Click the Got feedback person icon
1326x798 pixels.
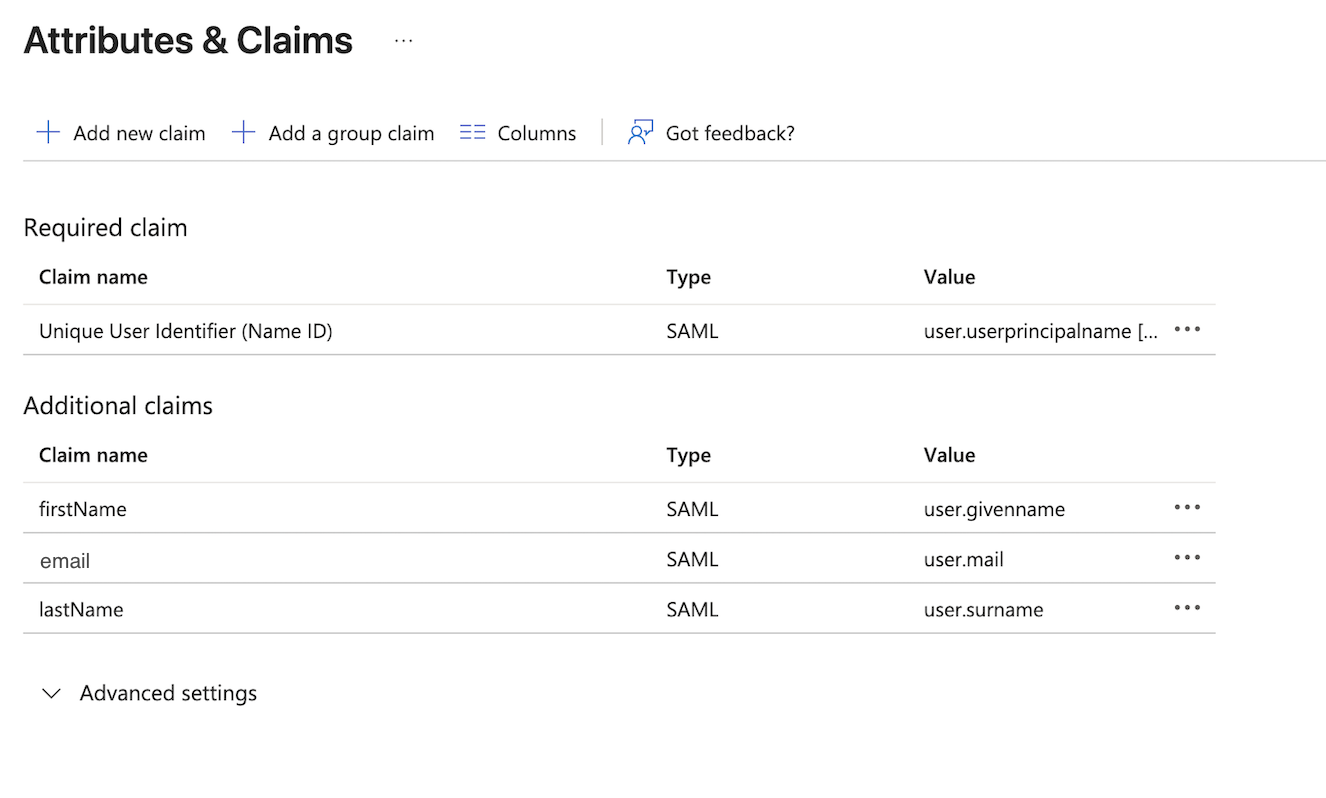pyautogui.click(x=640, y=132)
